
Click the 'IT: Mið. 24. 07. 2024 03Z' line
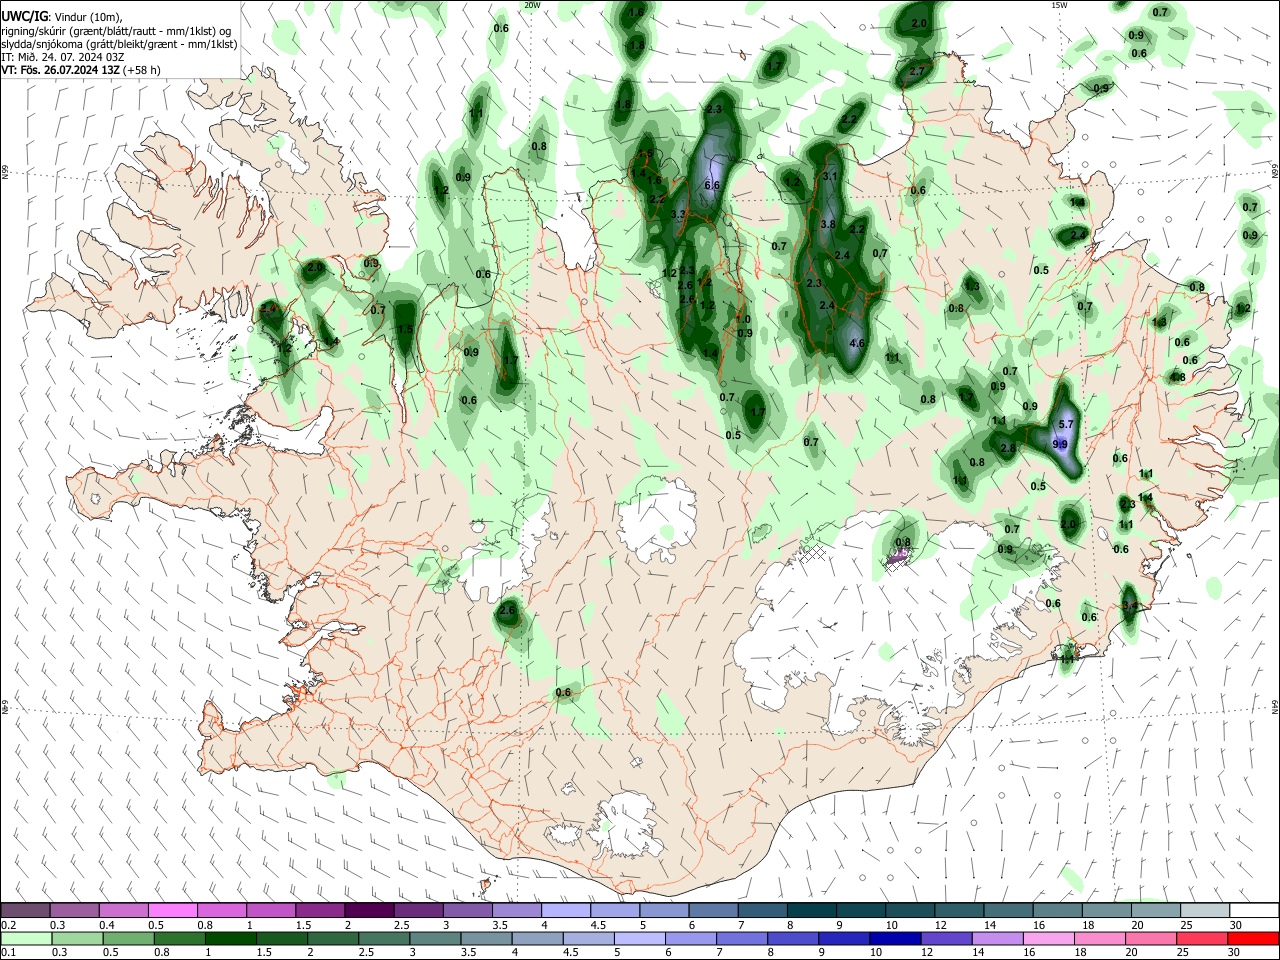(x=62, y=57)
